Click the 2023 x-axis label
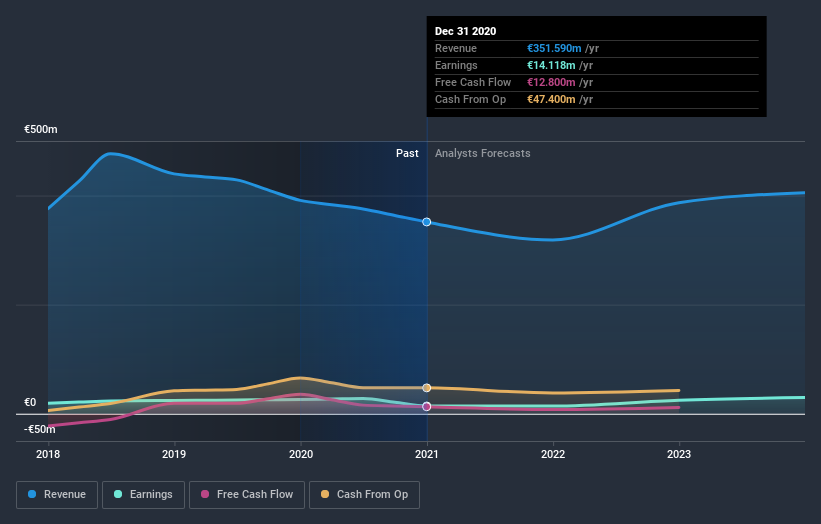 coord(679,454)
